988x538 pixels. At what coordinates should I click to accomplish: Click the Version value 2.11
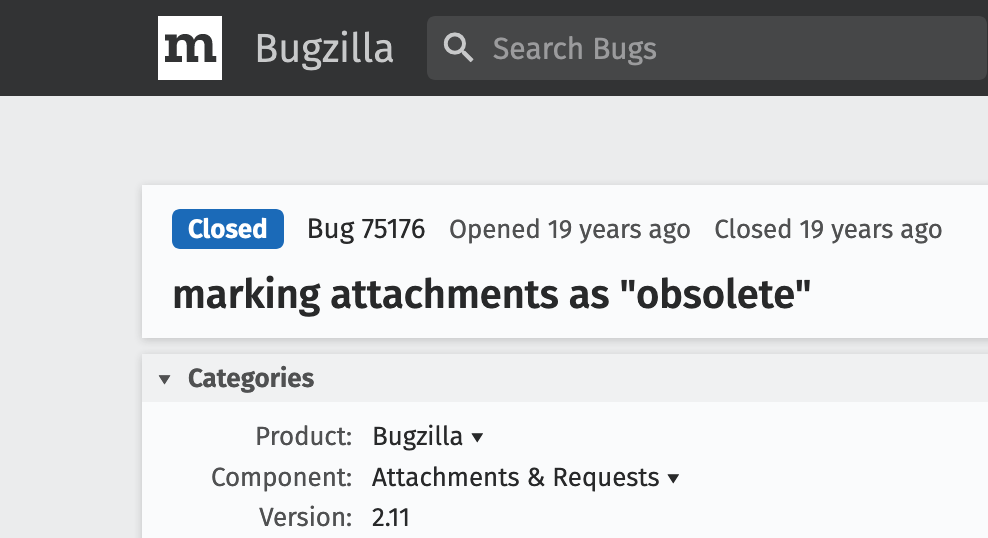(x=391, y=518)
